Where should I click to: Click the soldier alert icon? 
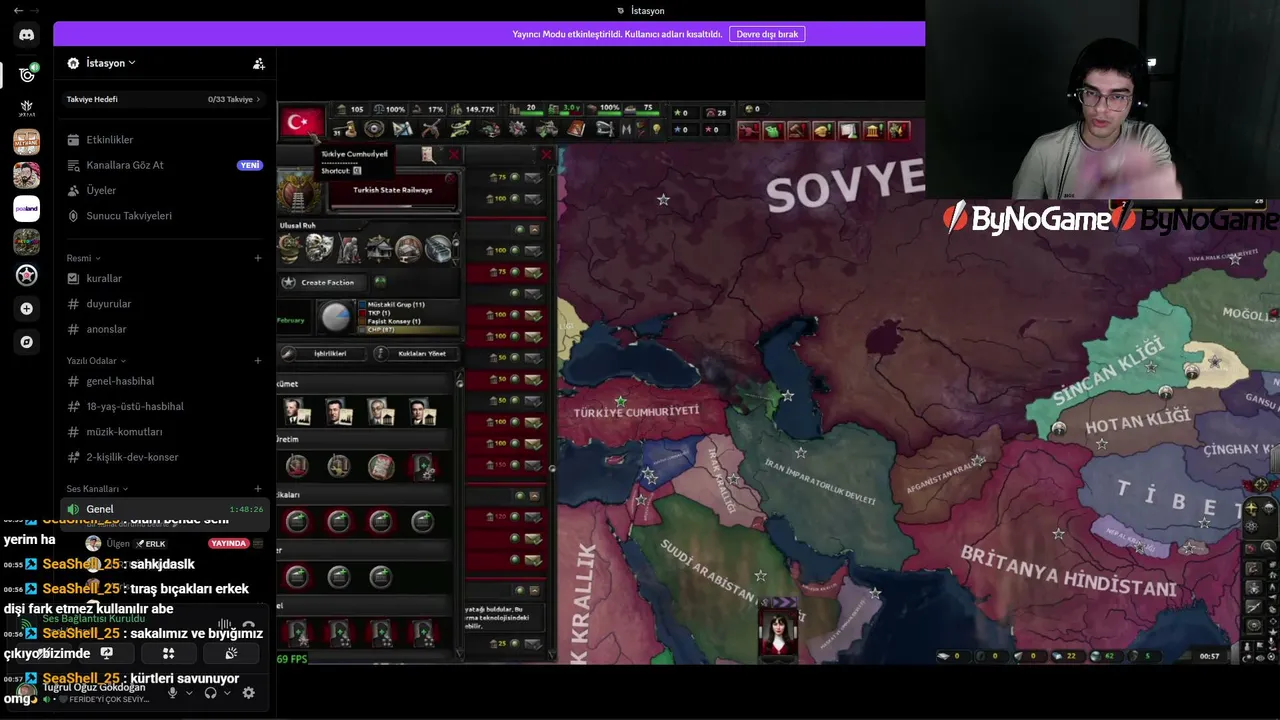tap(898, 130)
